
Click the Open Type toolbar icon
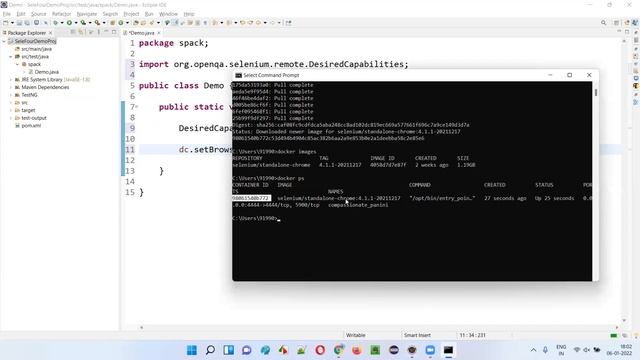pyautogui.click(x=136, y=23)
